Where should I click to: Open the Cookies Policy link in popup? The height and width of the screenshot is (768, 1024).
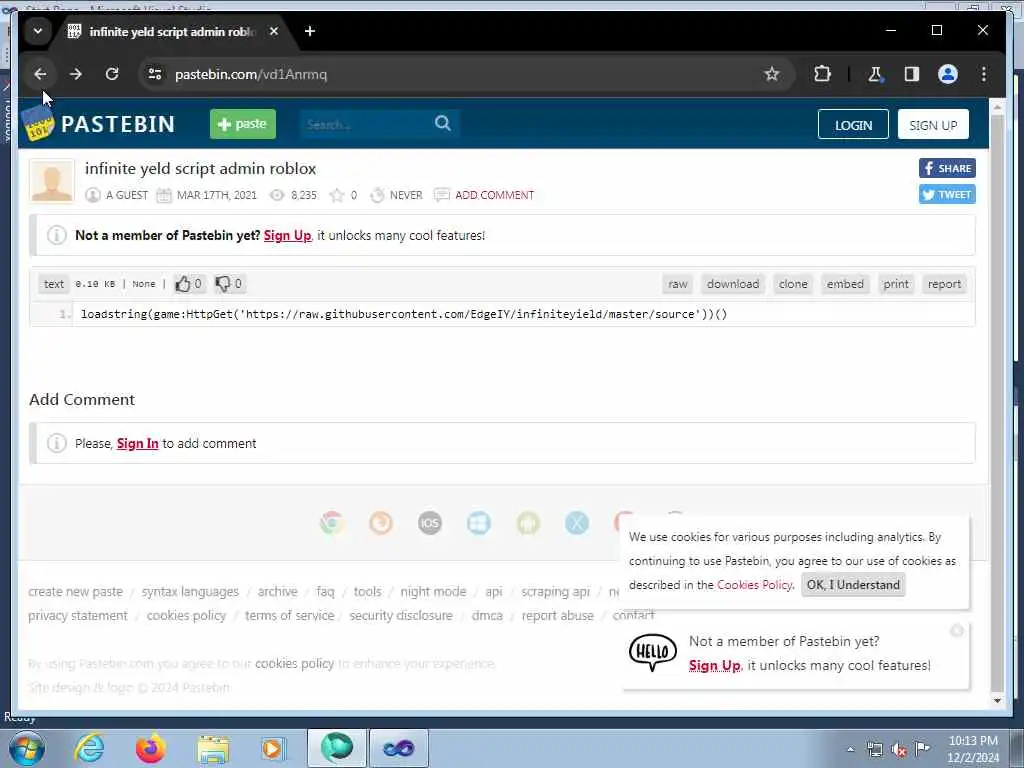click(x=754, y=585)
